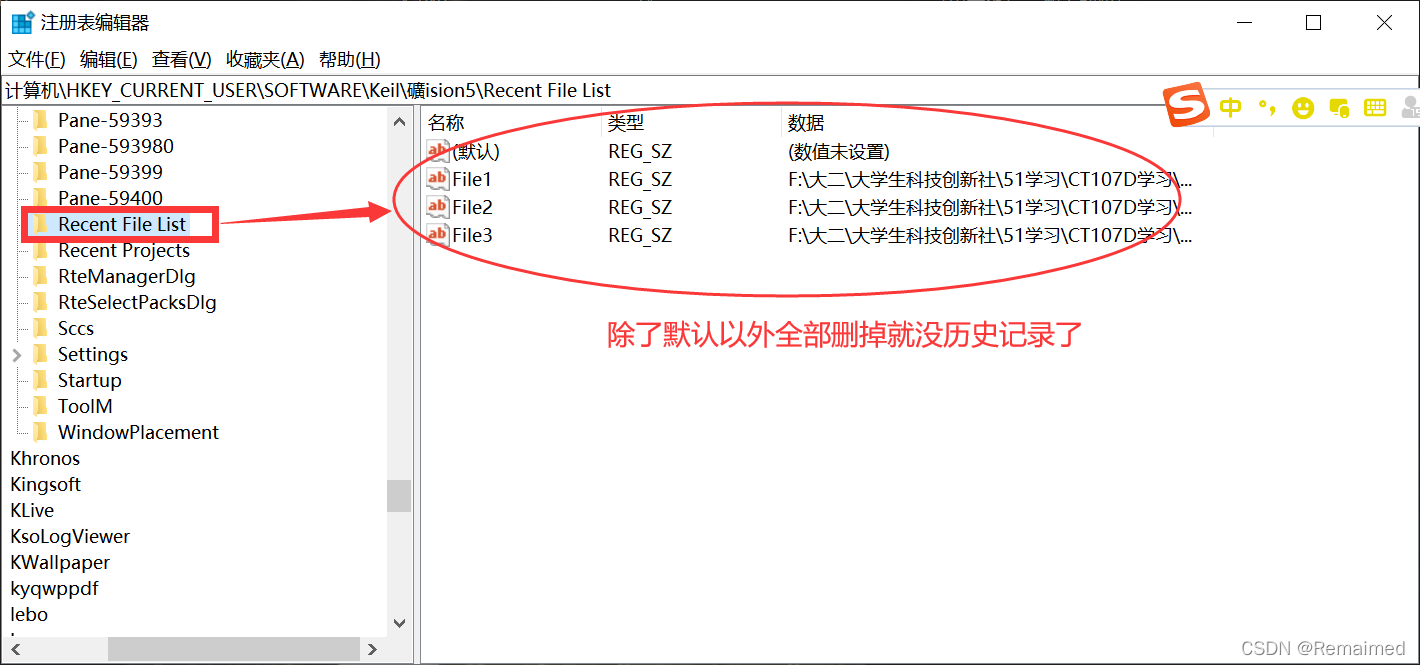
Task: Open the 文件(F) menu
Action: tap(37, 60)
